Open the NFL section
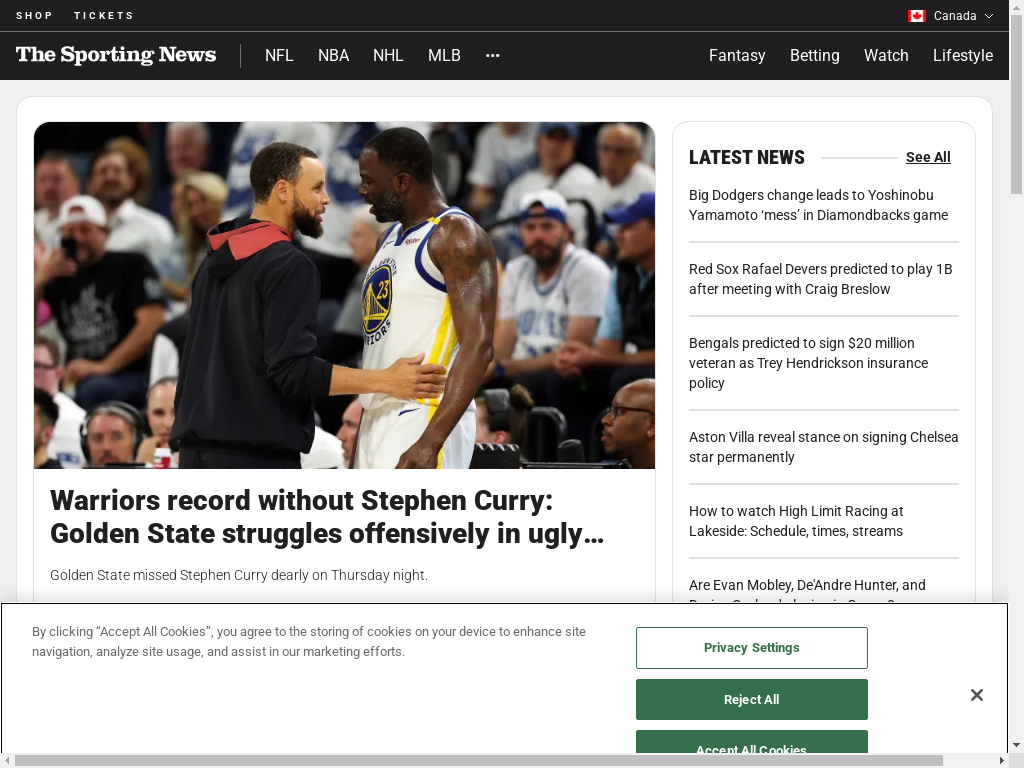 pyautogui.click(x=279, y=56)
